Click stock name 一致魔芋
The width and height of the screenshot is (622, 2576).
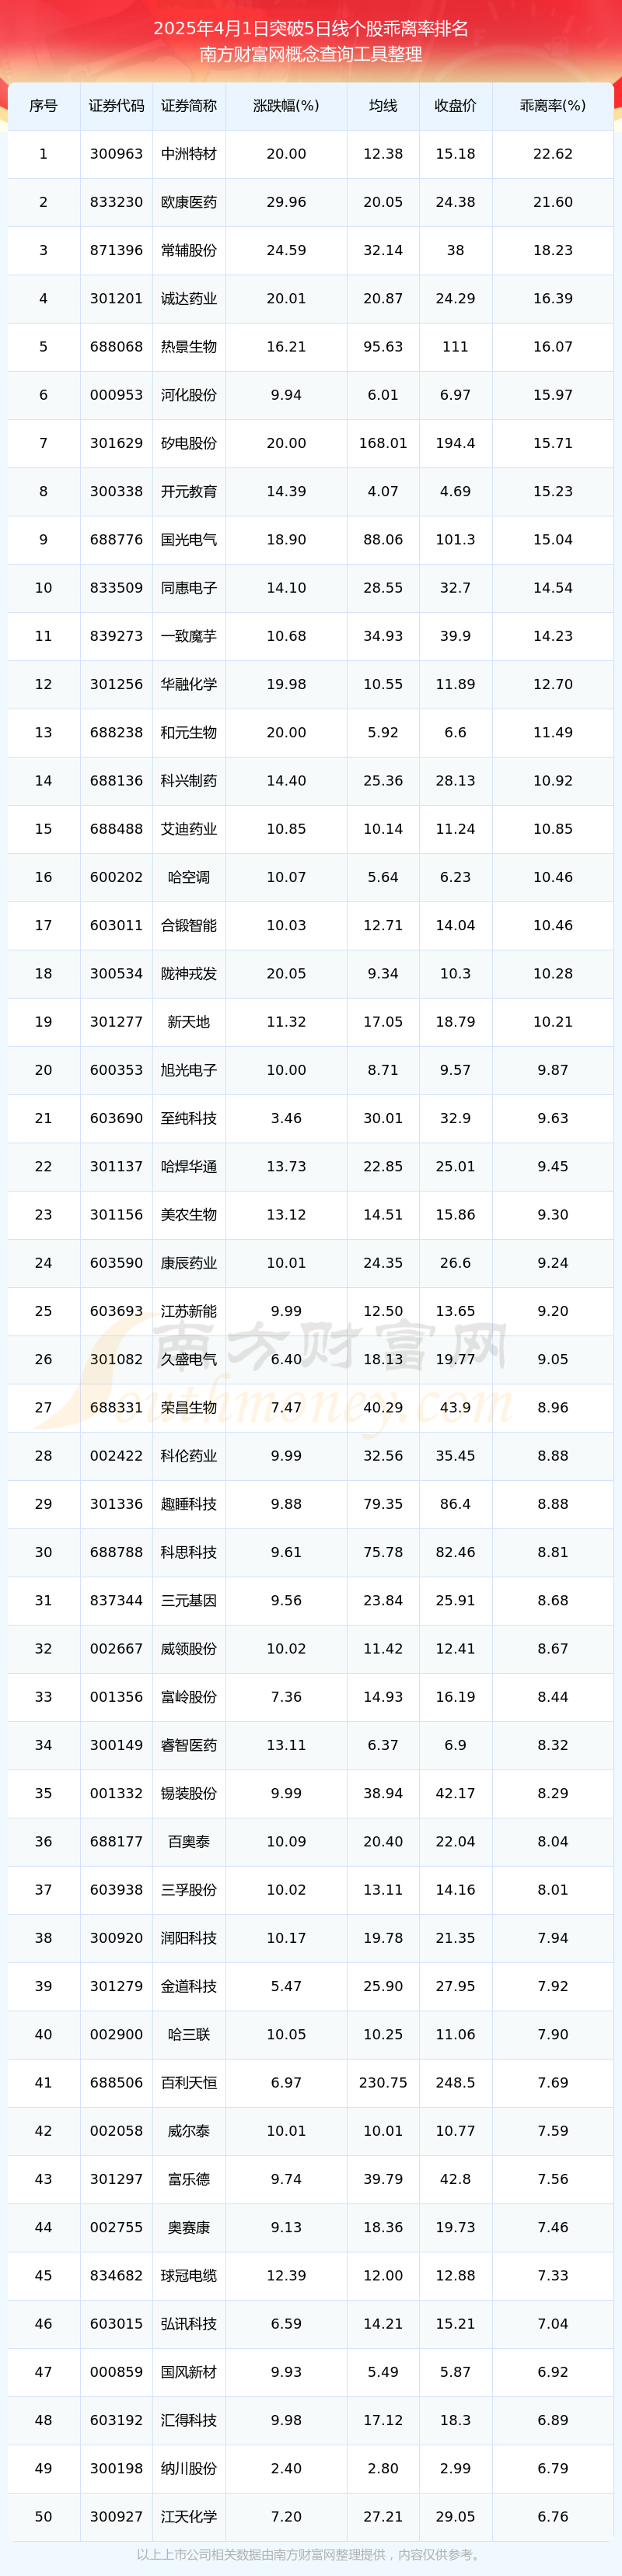(x=189, y=636)
